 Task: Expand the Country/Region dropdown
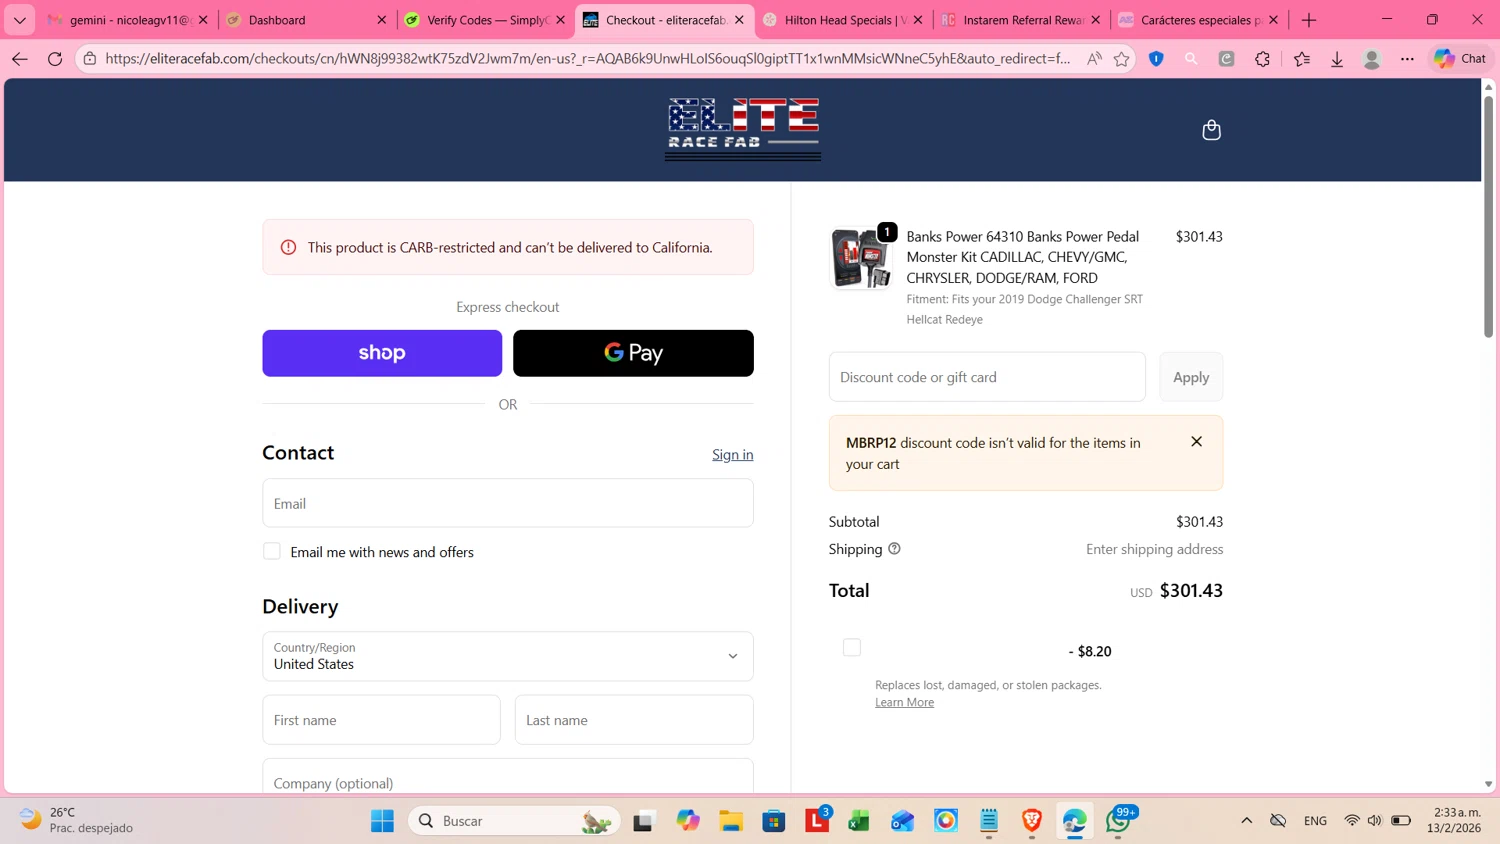pyautogui.click(x=508, y=656)
